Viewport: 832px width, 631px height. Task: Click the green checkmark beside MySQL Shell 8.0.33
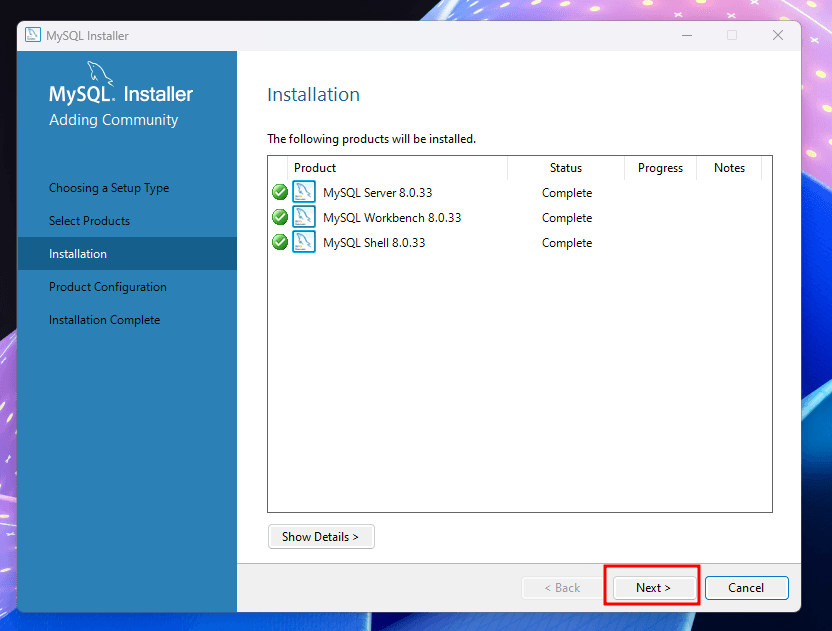click(280, 242)
